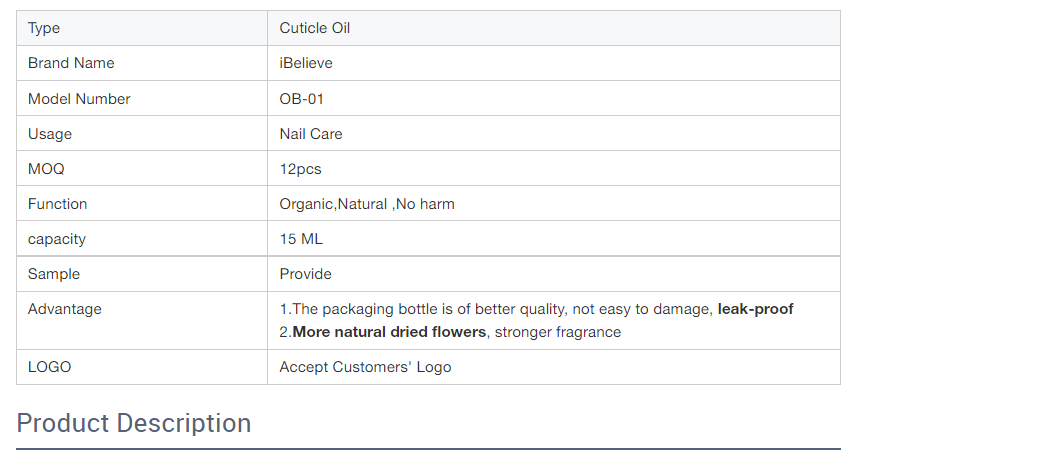Click the 15 ML capacity value

[301, 239]
